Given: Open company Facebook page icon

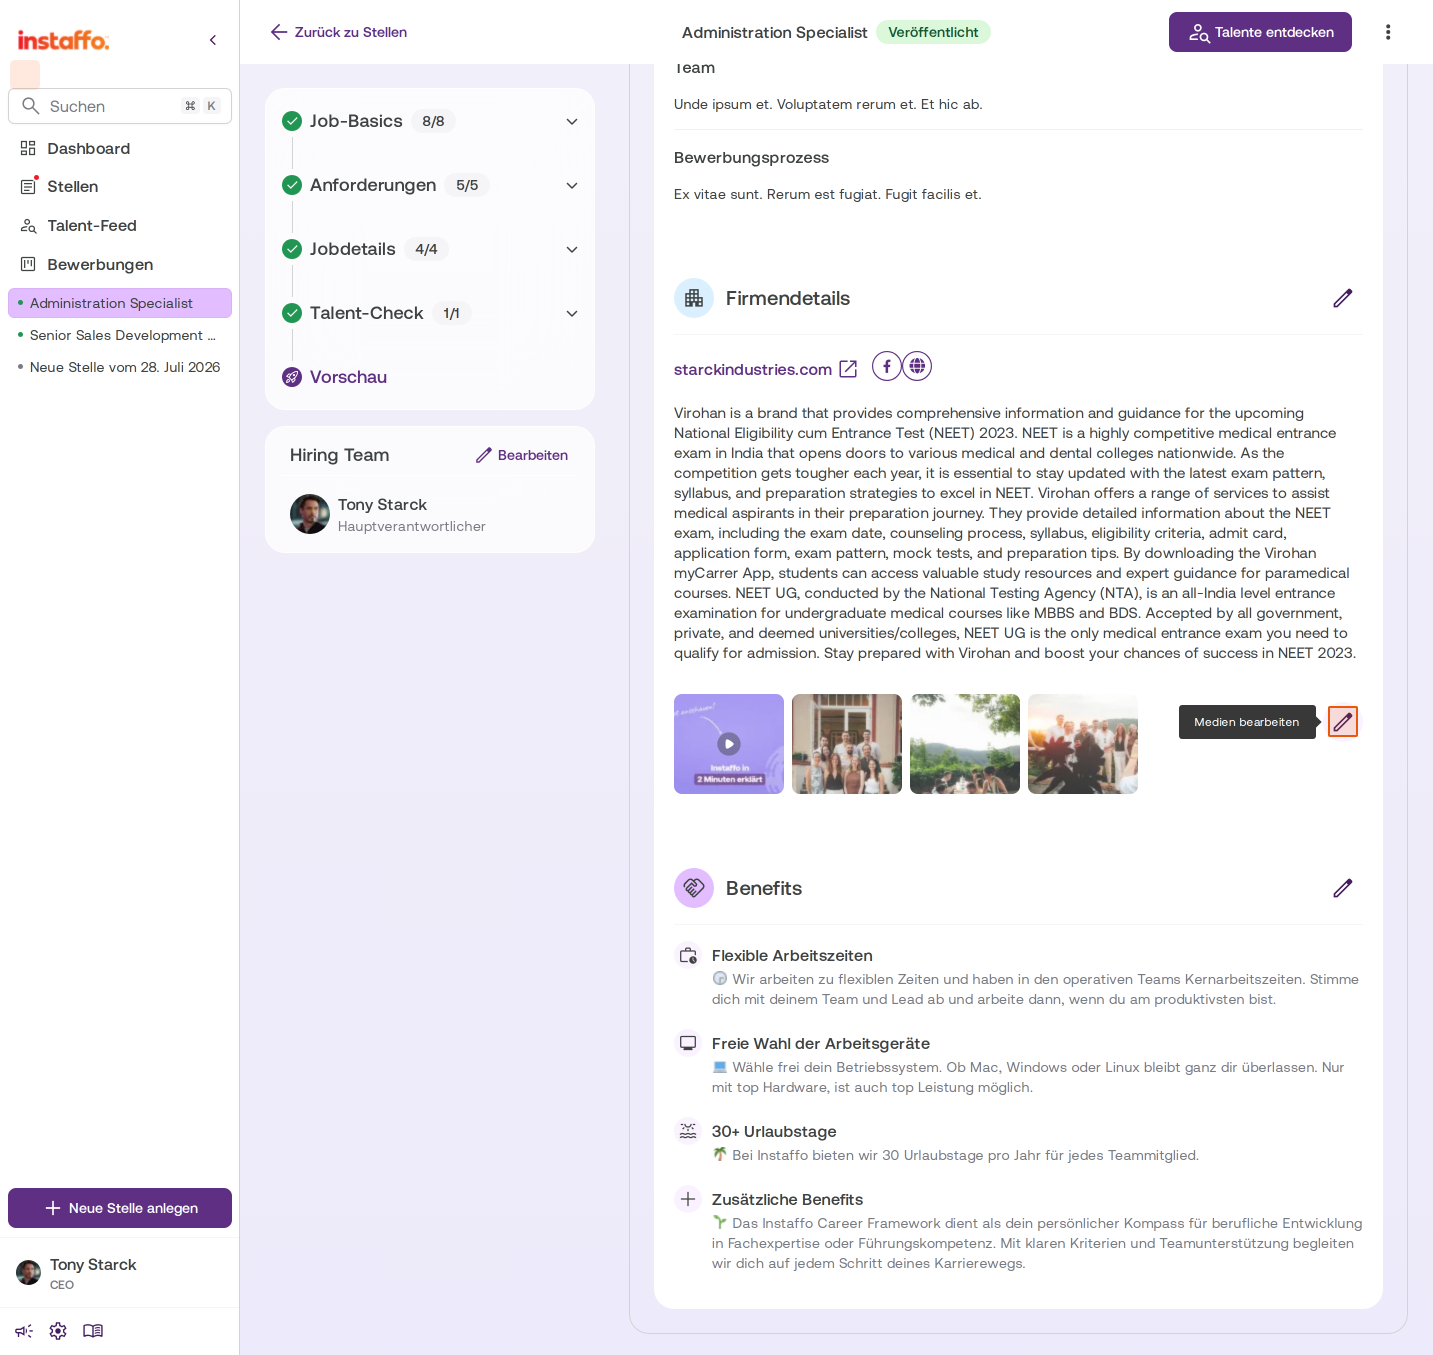Looking at the screenshot, I should [x=887, y=367].
